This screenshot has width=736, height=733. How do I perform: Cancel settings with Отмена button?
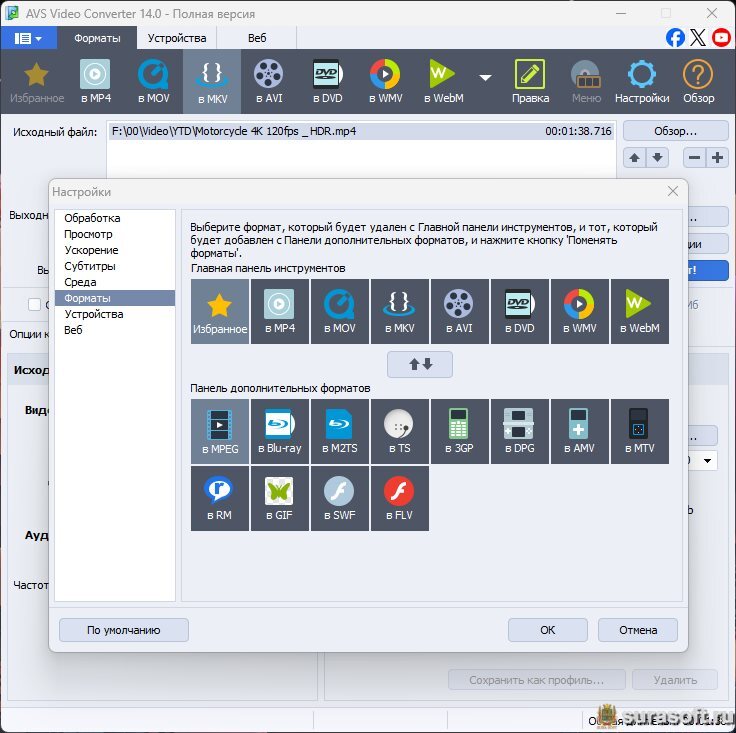tap(638, 630)
